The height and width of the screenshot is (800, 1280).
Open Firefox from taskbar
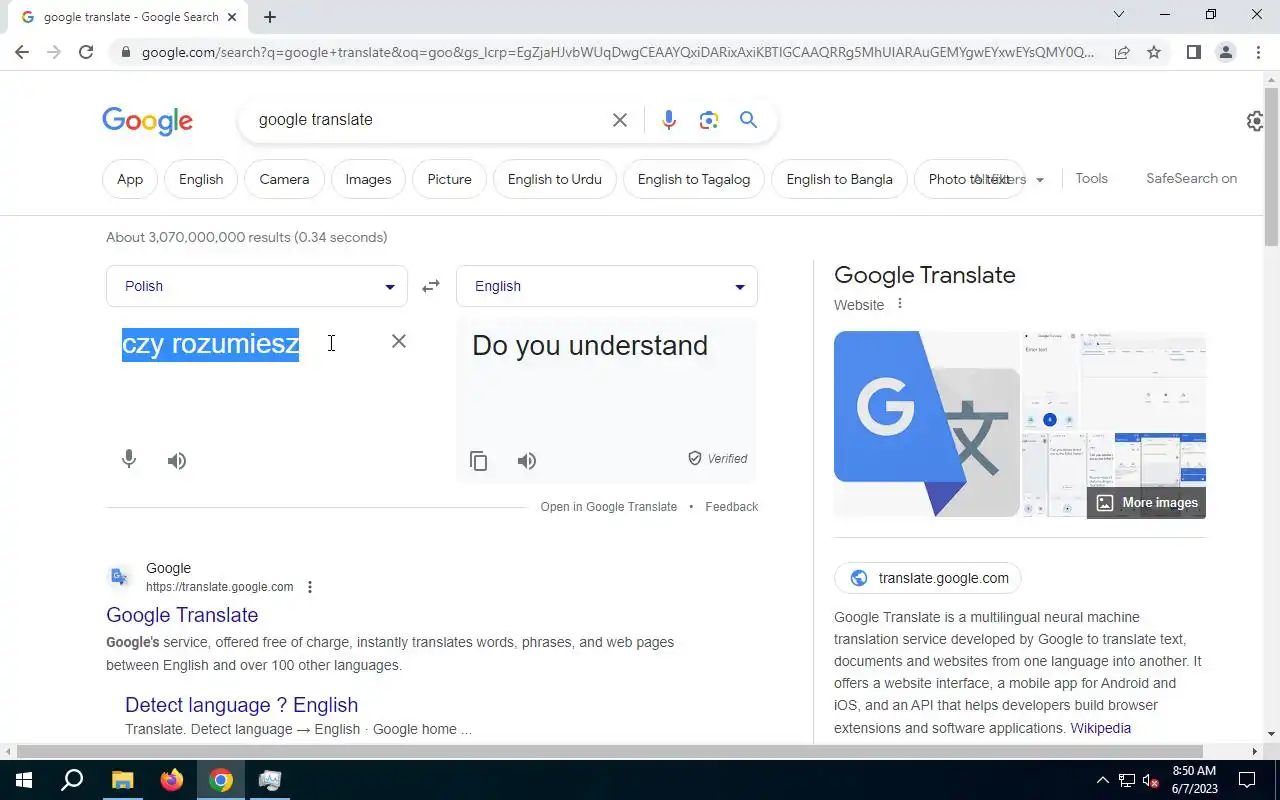pos(172,780)
